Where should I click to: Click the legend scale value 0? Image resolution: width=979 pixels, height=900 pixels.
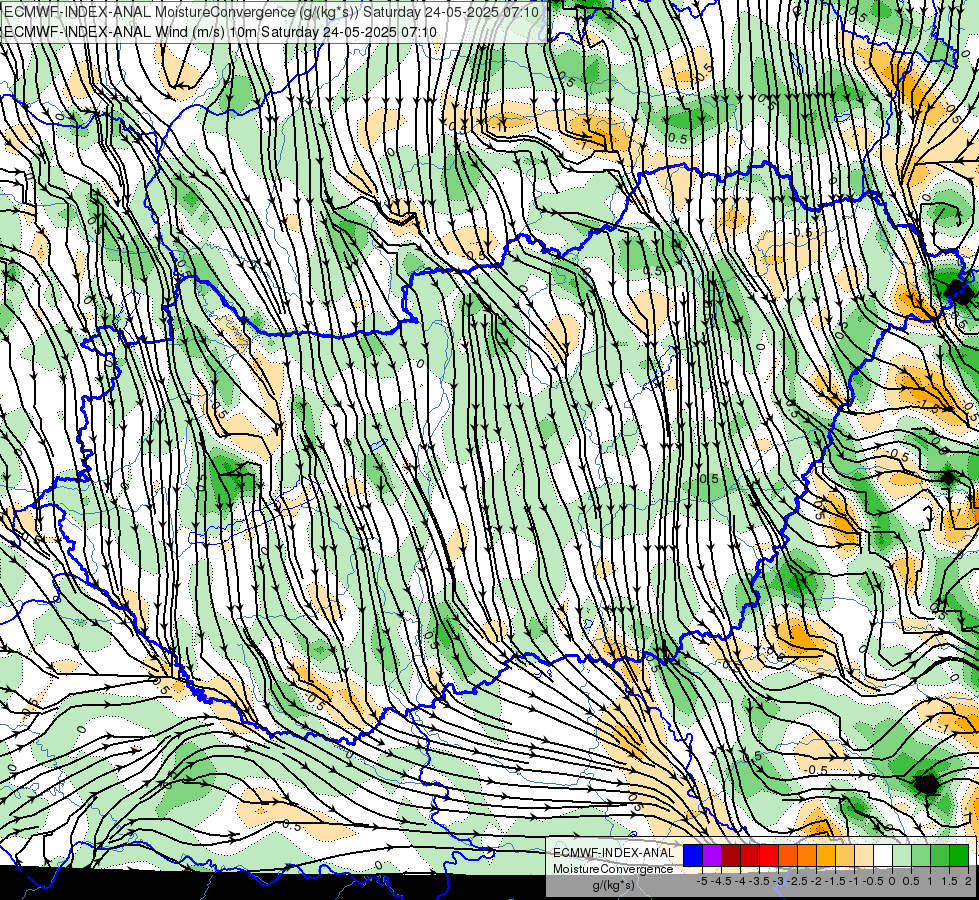point(892,881)
